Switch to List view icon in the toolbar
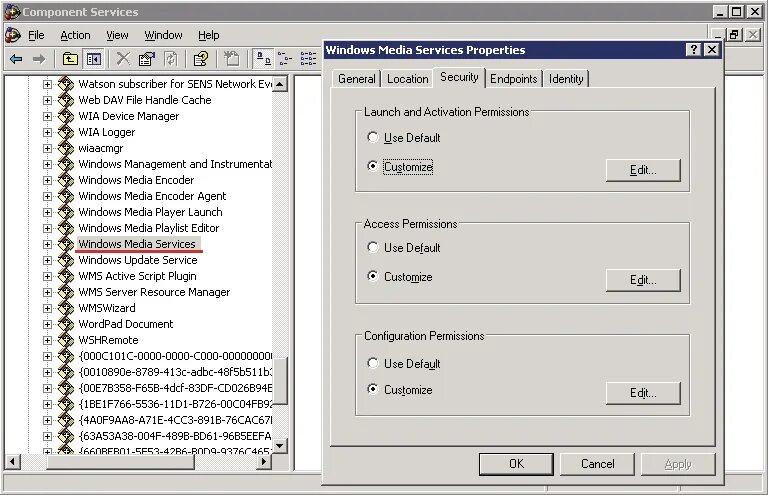This screenshot has width=768, height=495. (x=308, y=59)
